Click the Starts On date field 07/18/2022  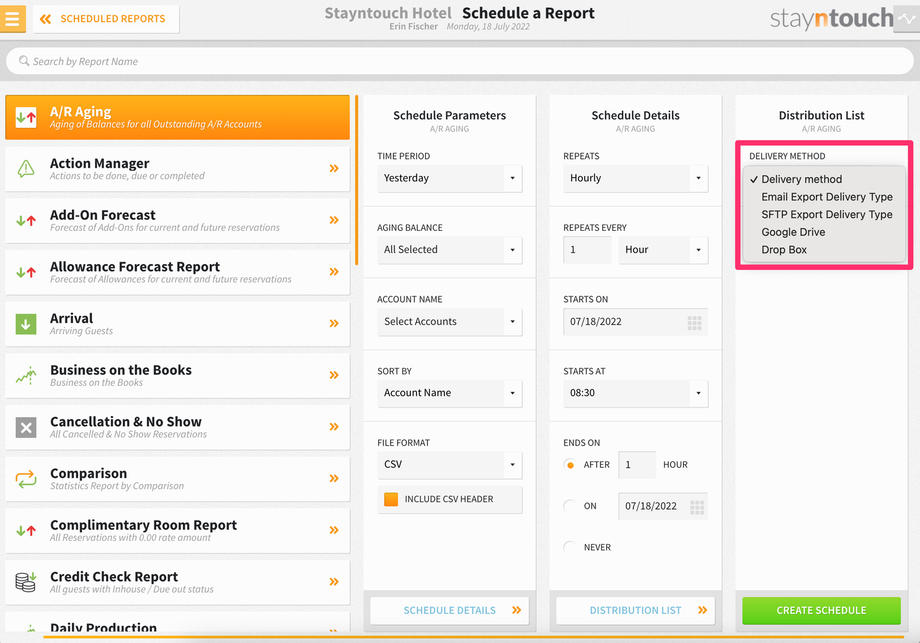635,322
